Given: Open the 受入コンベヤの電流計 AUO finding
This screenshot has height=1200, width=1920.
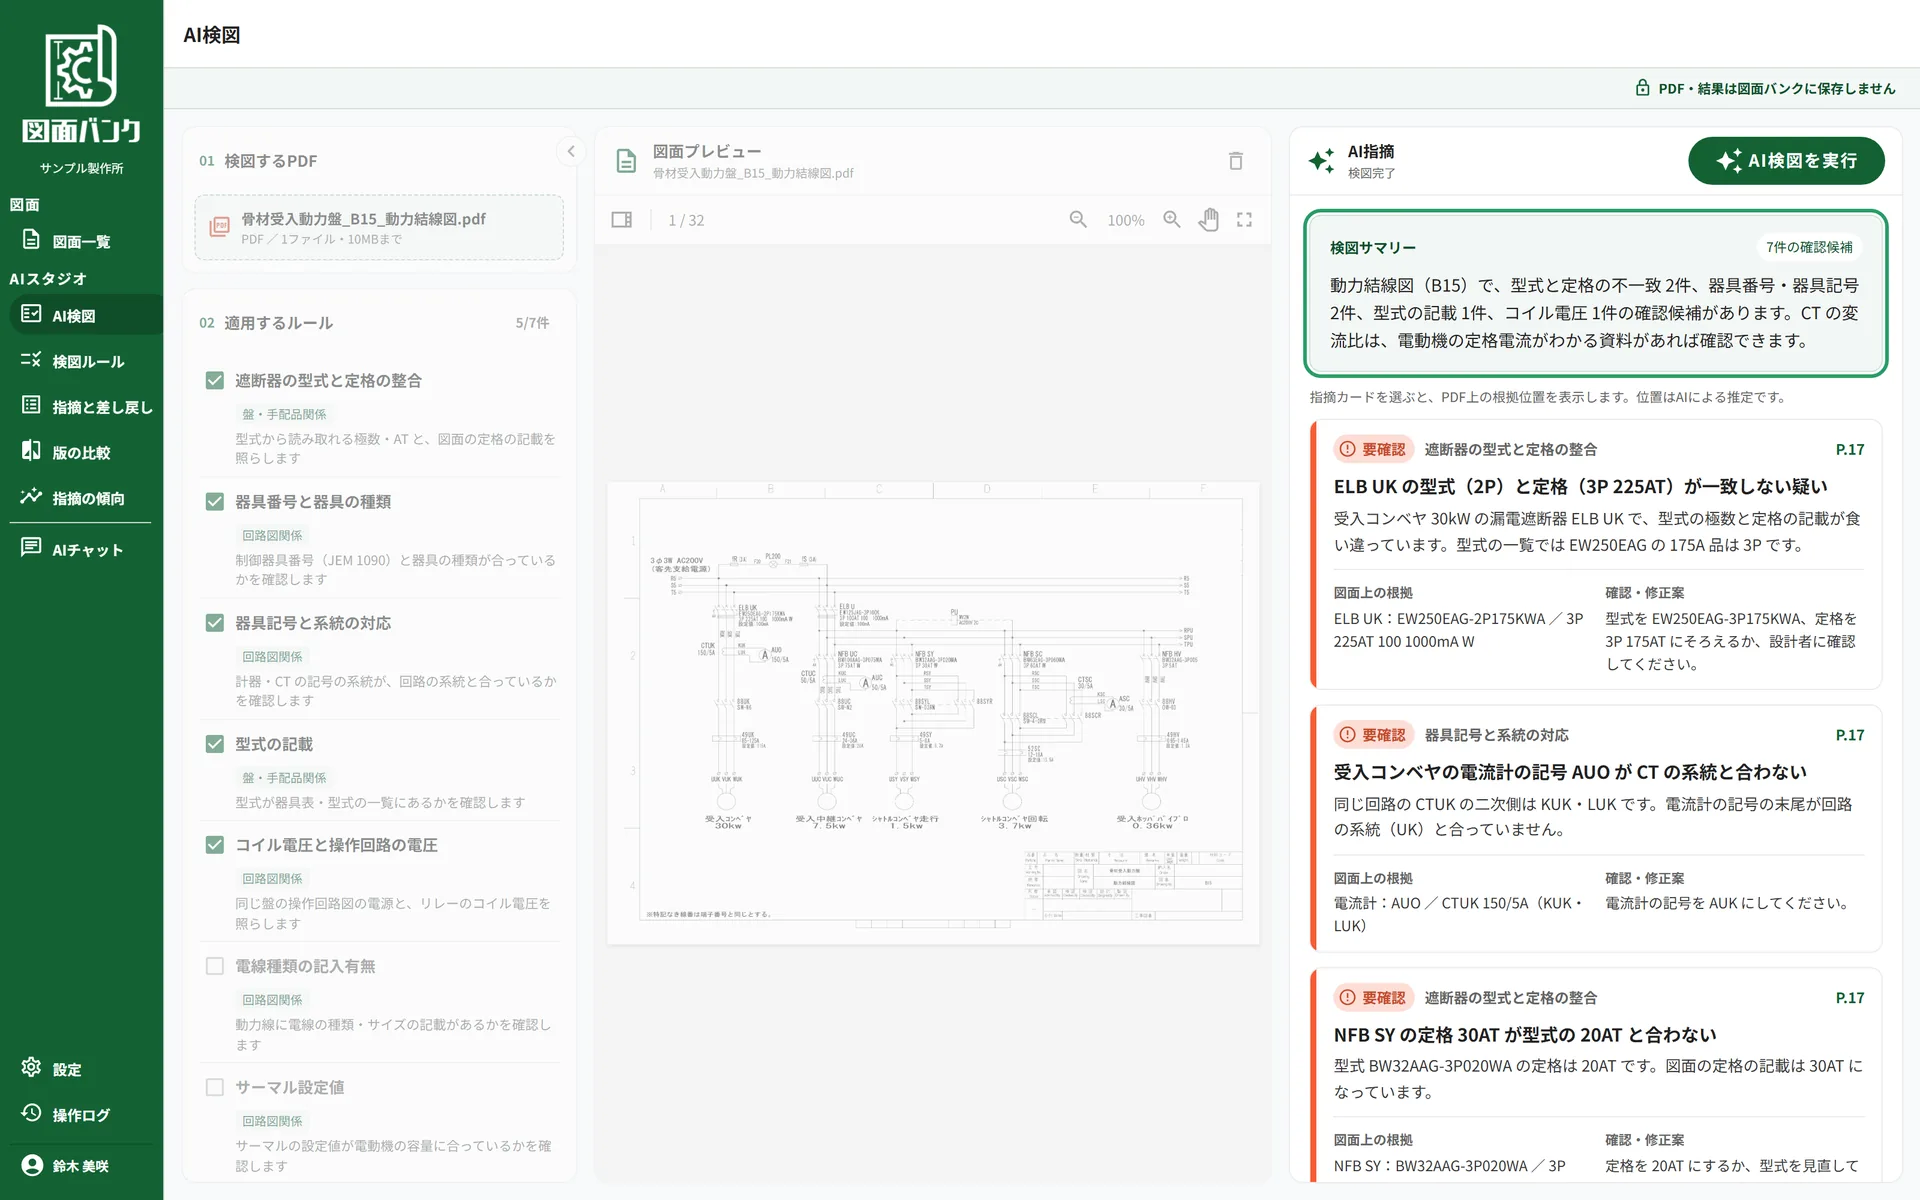Looking at the screenshot, I should [x=1596, y=829].
